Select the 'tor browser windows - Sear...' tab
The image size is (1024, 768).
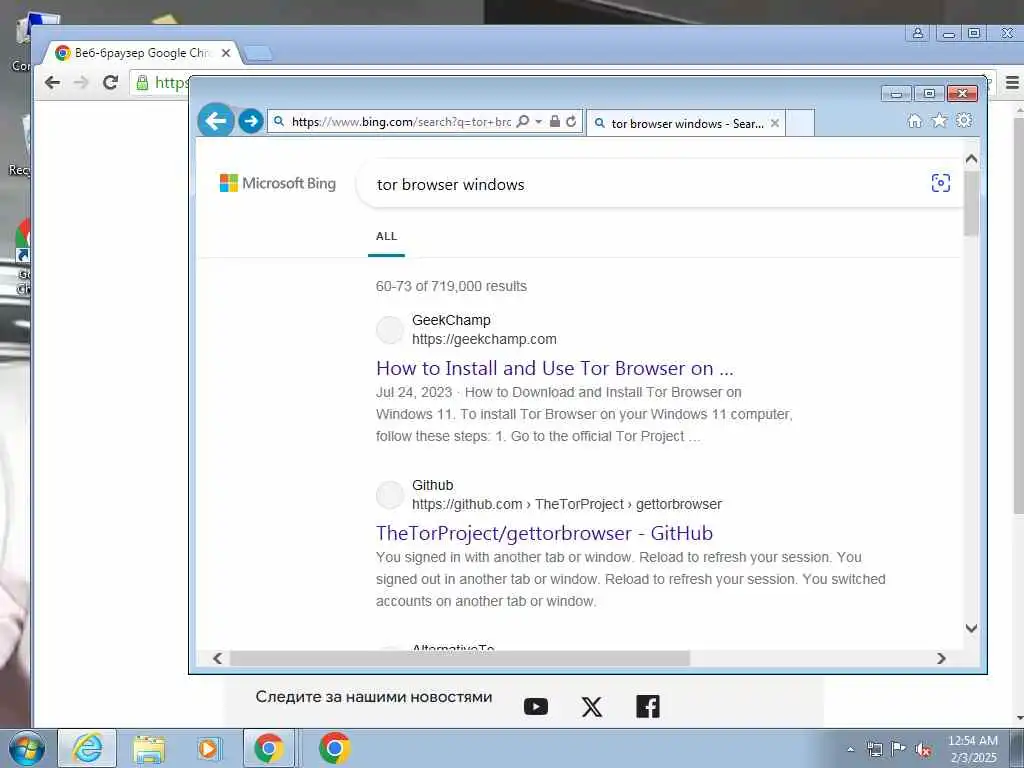(x=686, y=123)
